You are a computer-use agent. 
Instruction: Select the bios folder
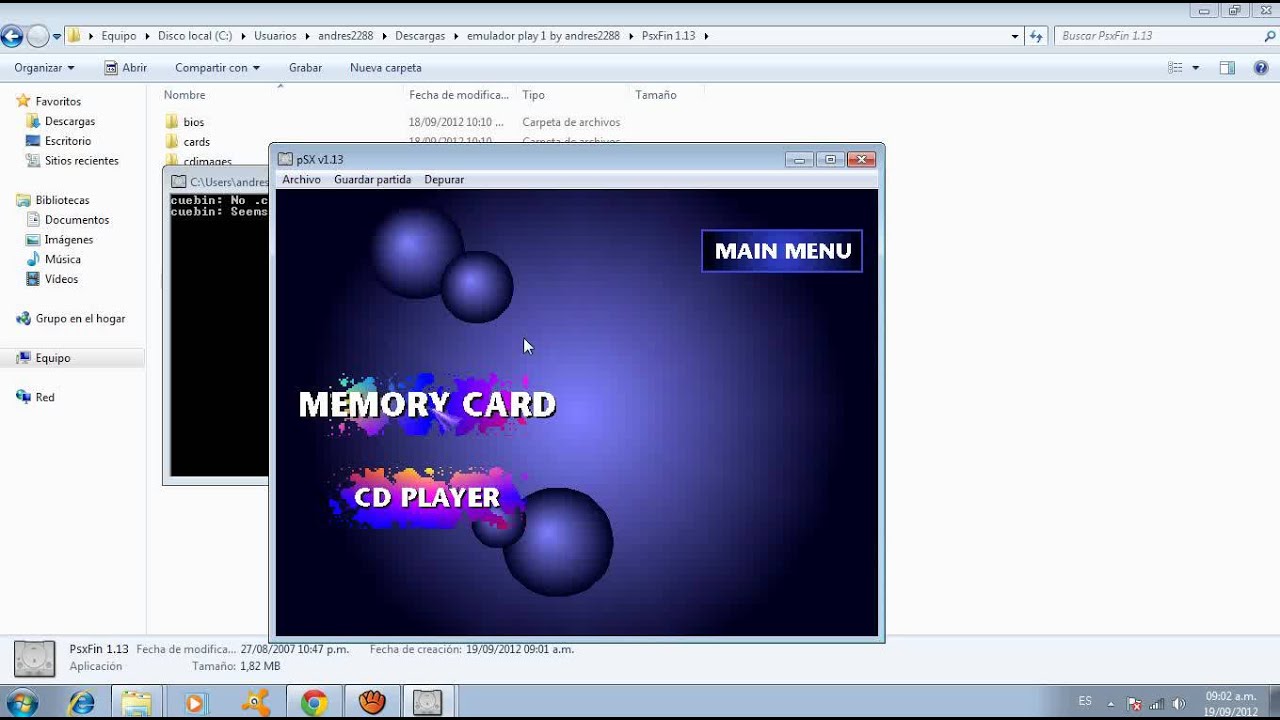[x=193, y=122]
